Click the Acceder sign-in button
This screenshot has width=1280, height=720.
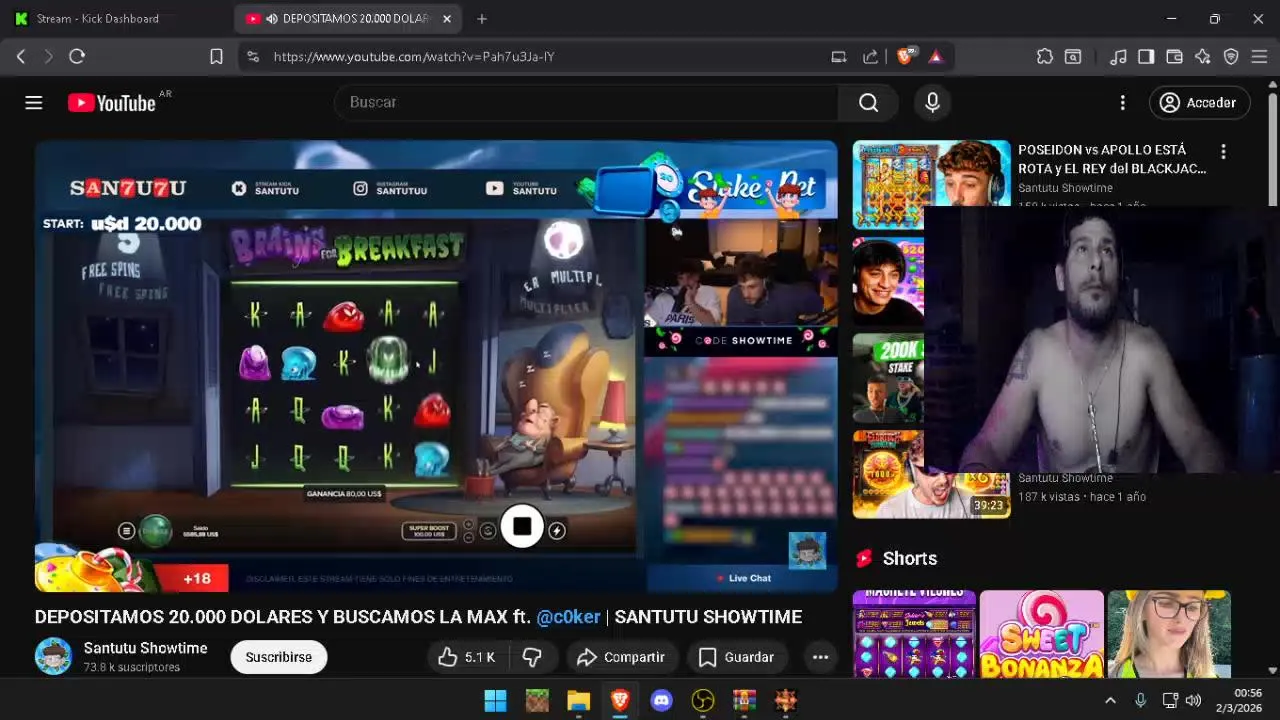pos(1198,103)
